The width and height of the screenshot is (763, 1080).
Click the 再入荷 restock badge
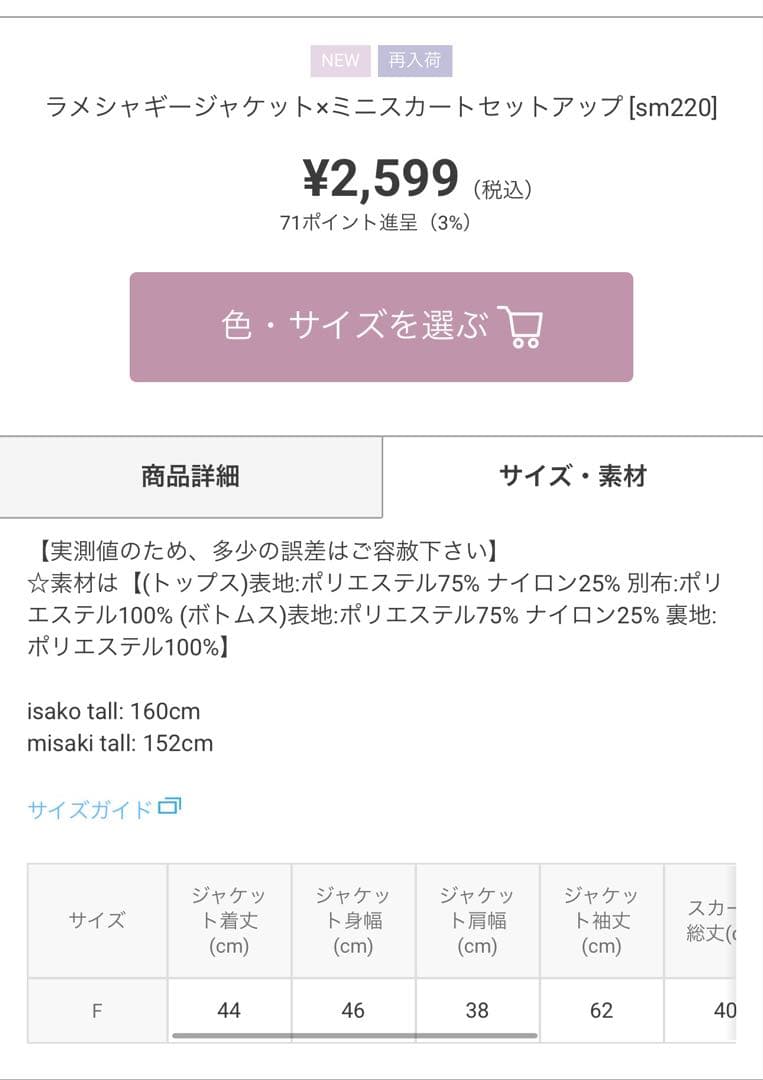click(415, 61)
